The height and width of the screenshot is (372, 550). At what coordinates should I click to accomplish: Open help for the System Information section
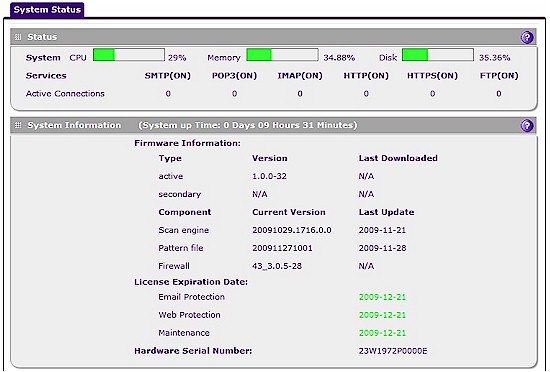[x=527, y=126]
